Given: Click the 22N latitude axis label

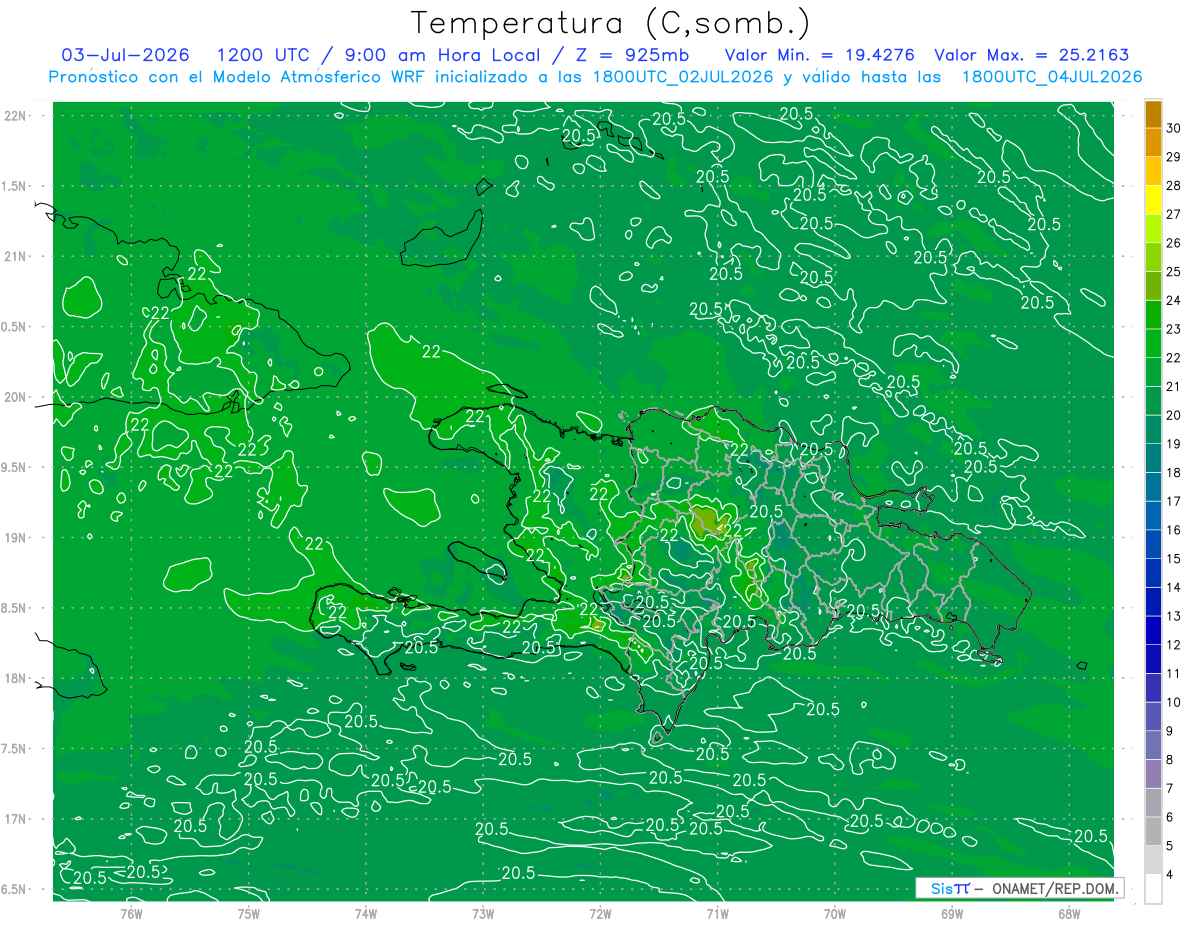Looking at the screenshot, I should [17, 115].
